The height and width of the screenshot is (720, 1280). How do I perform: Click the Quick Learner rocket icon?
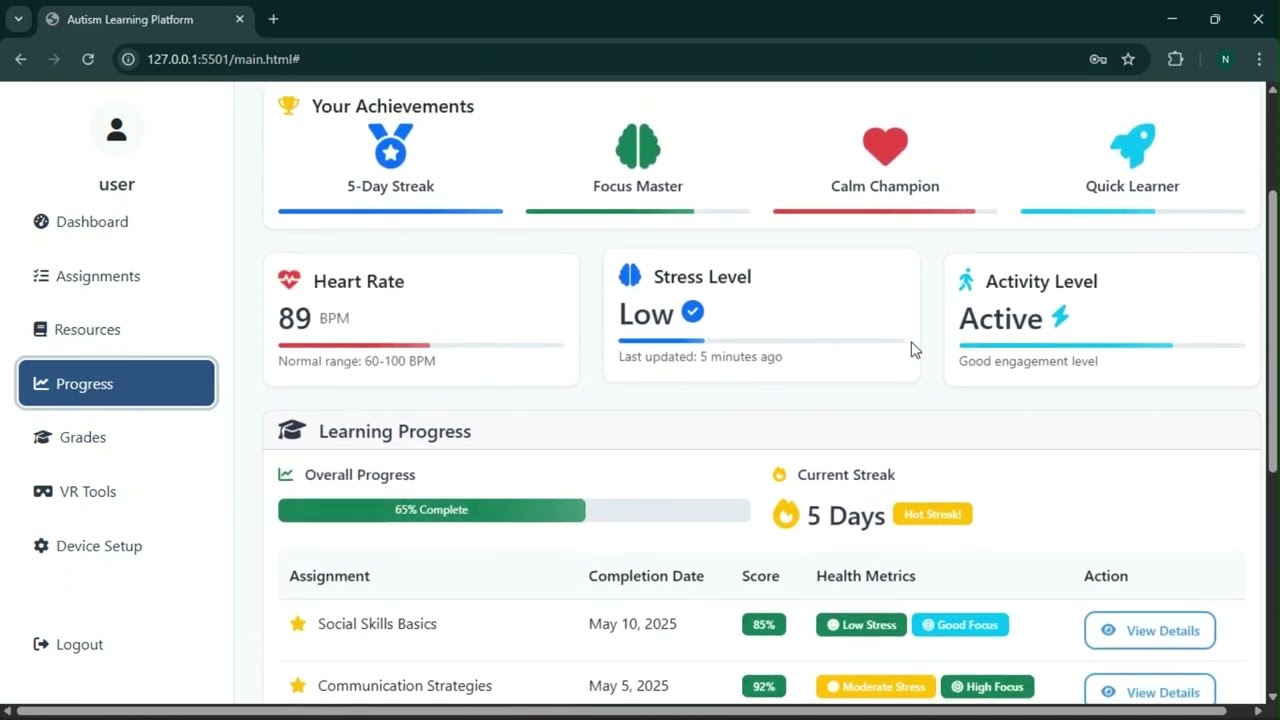[x=1133, y=146]
